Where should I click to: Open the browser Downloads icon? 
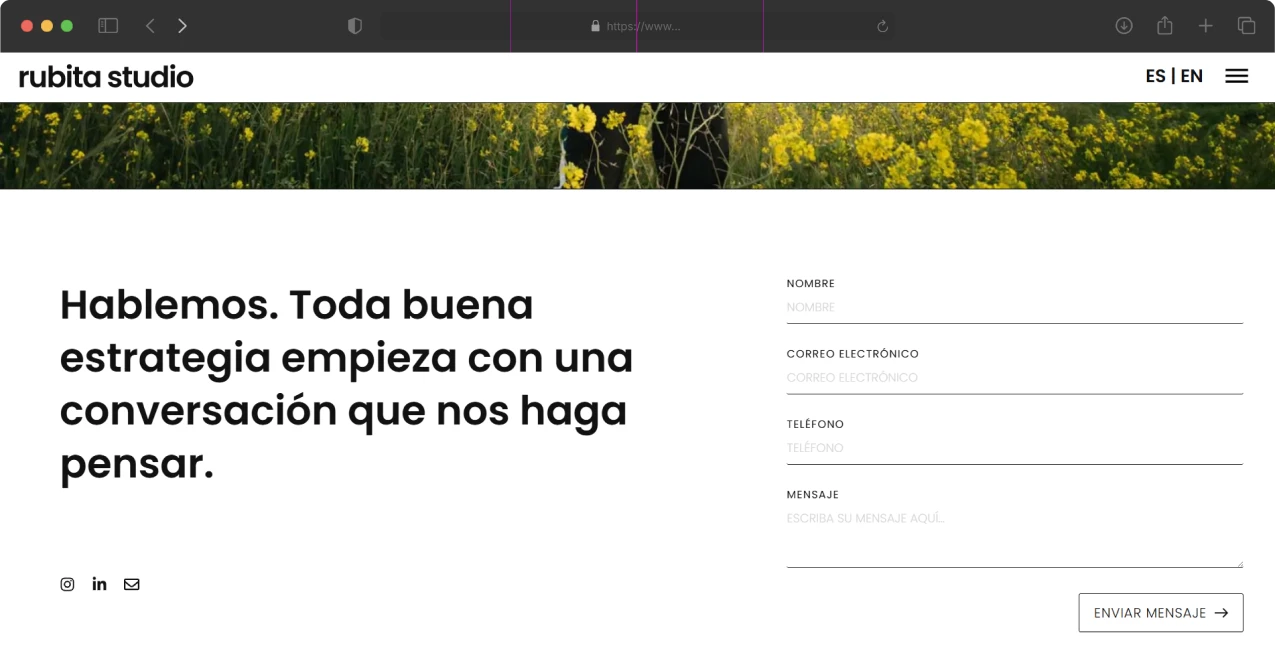point(1124,26)
